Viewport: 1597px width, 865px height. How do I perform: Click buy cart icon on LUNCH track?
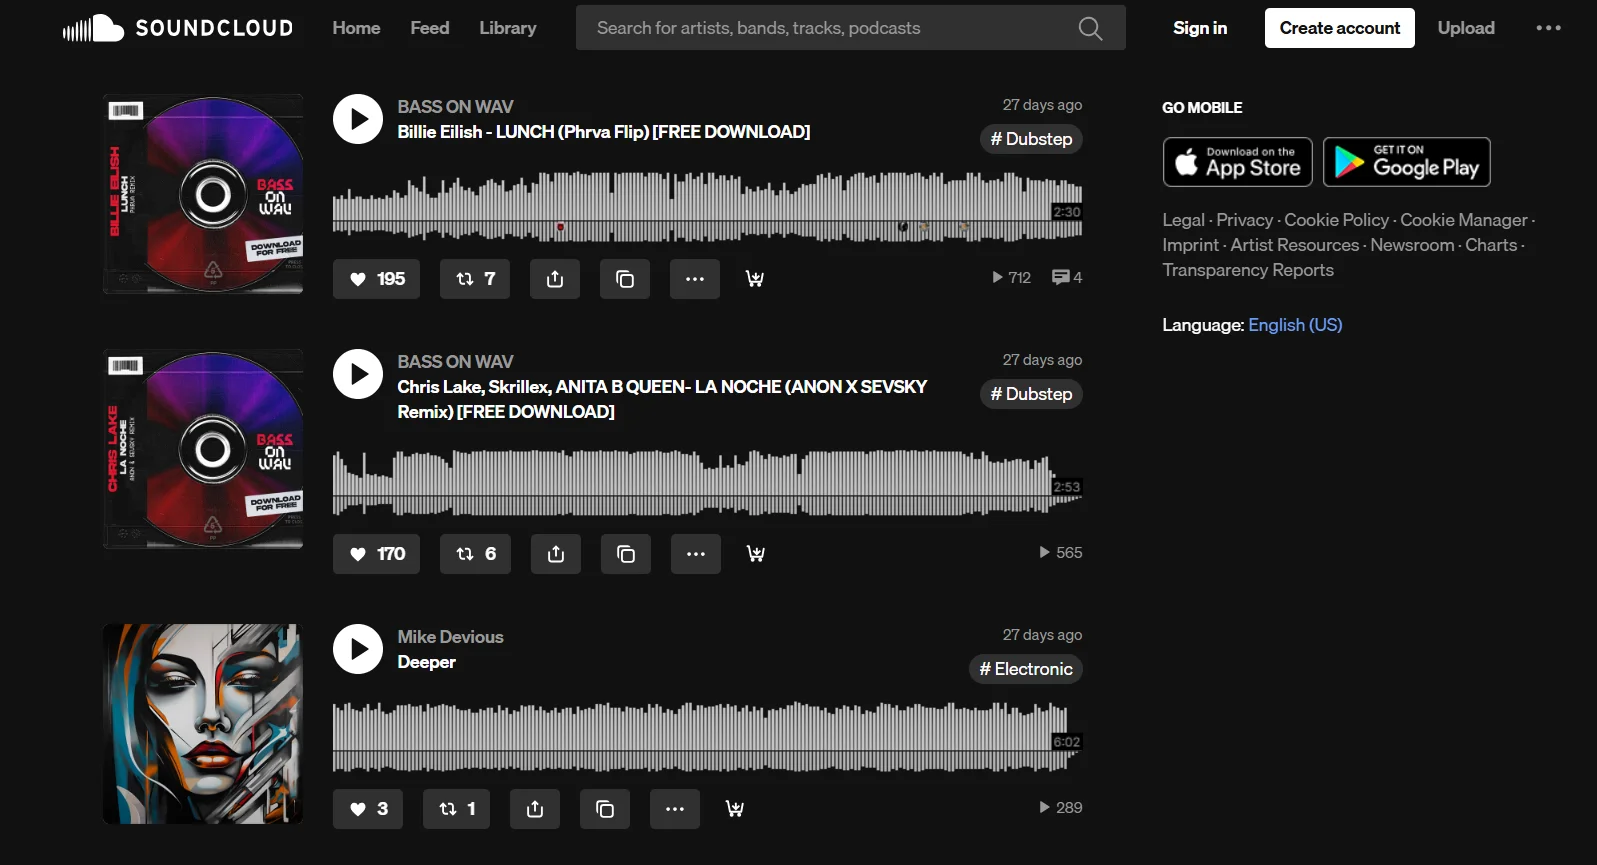coord(755,279)
